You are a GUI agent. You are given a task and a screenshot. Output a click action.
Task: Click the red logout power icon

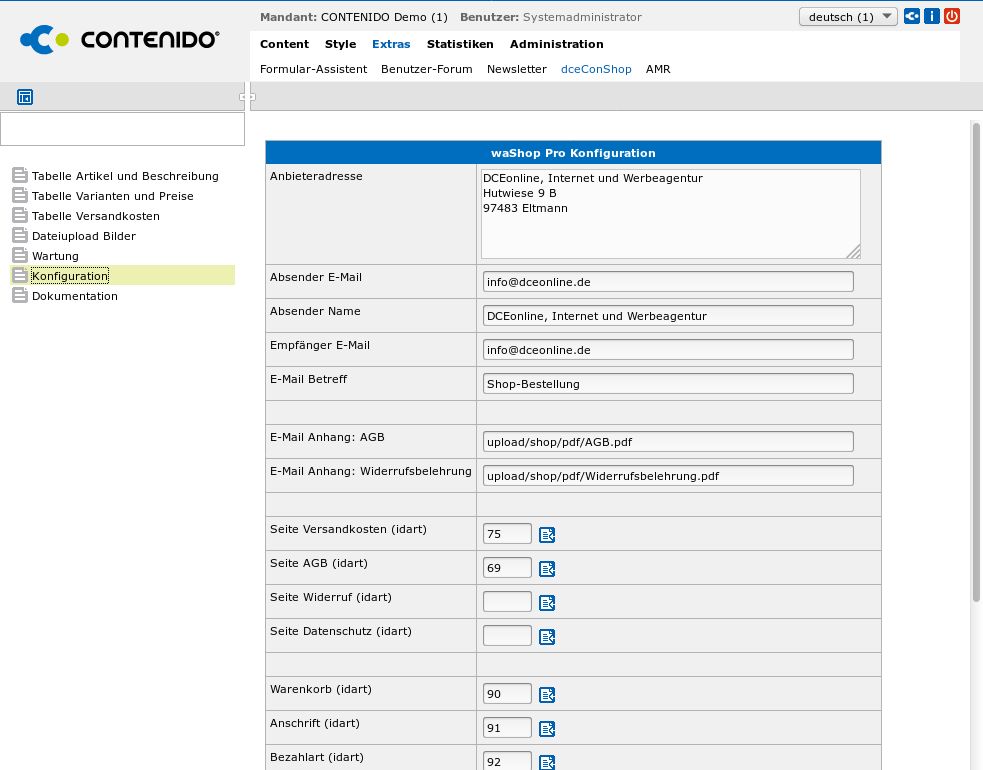coord(952,16)
